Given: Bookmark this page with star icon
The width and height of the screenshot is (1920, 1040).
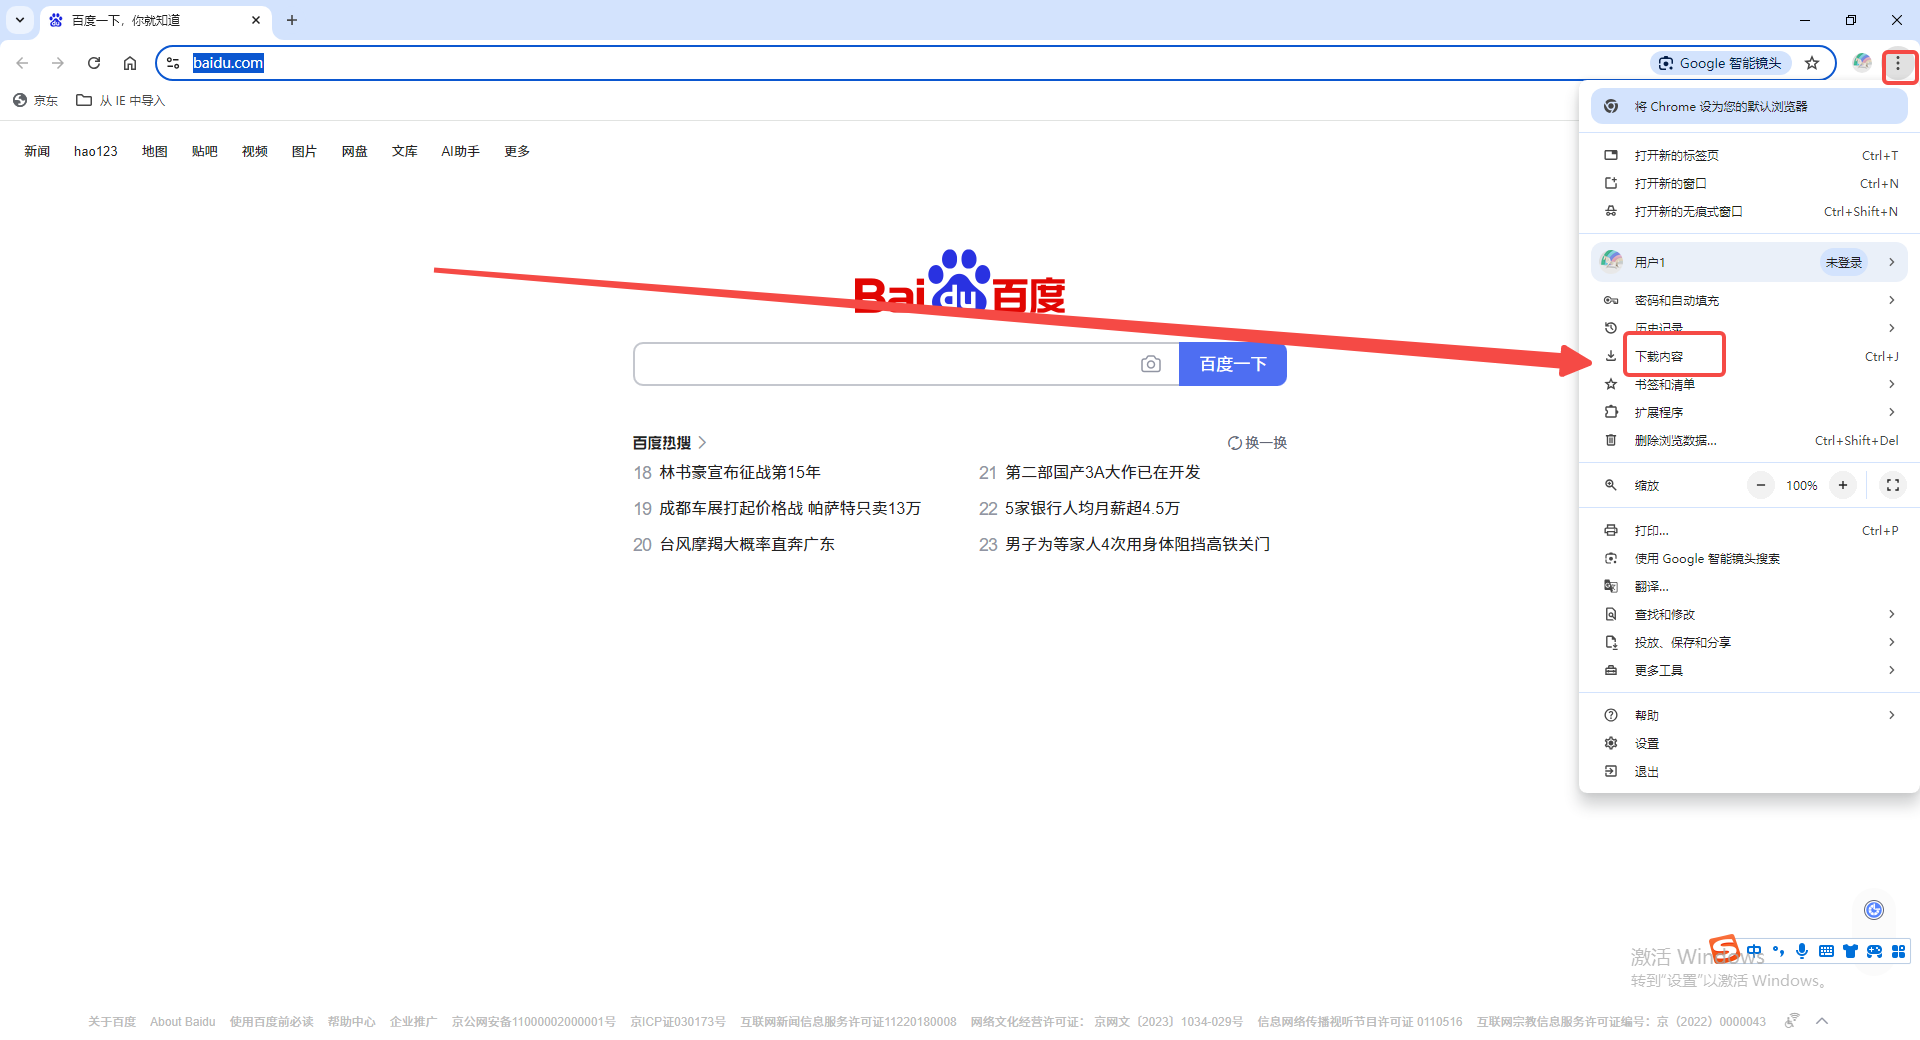Looking at the screenshot, I should coord(1812,63).
